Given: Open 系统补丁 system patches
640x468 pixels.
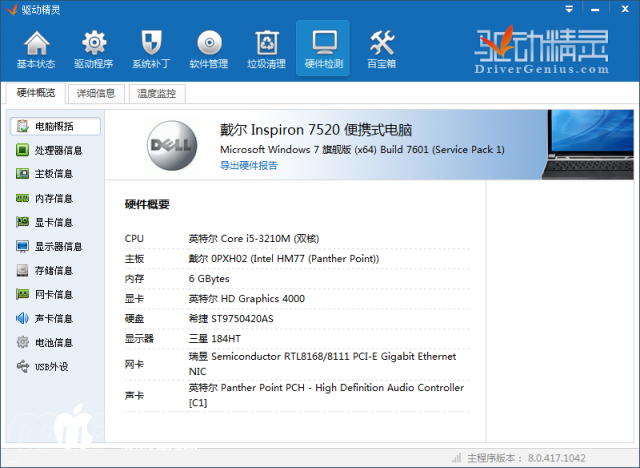Looking at the screenshot, I should click(x=151, y=50).
